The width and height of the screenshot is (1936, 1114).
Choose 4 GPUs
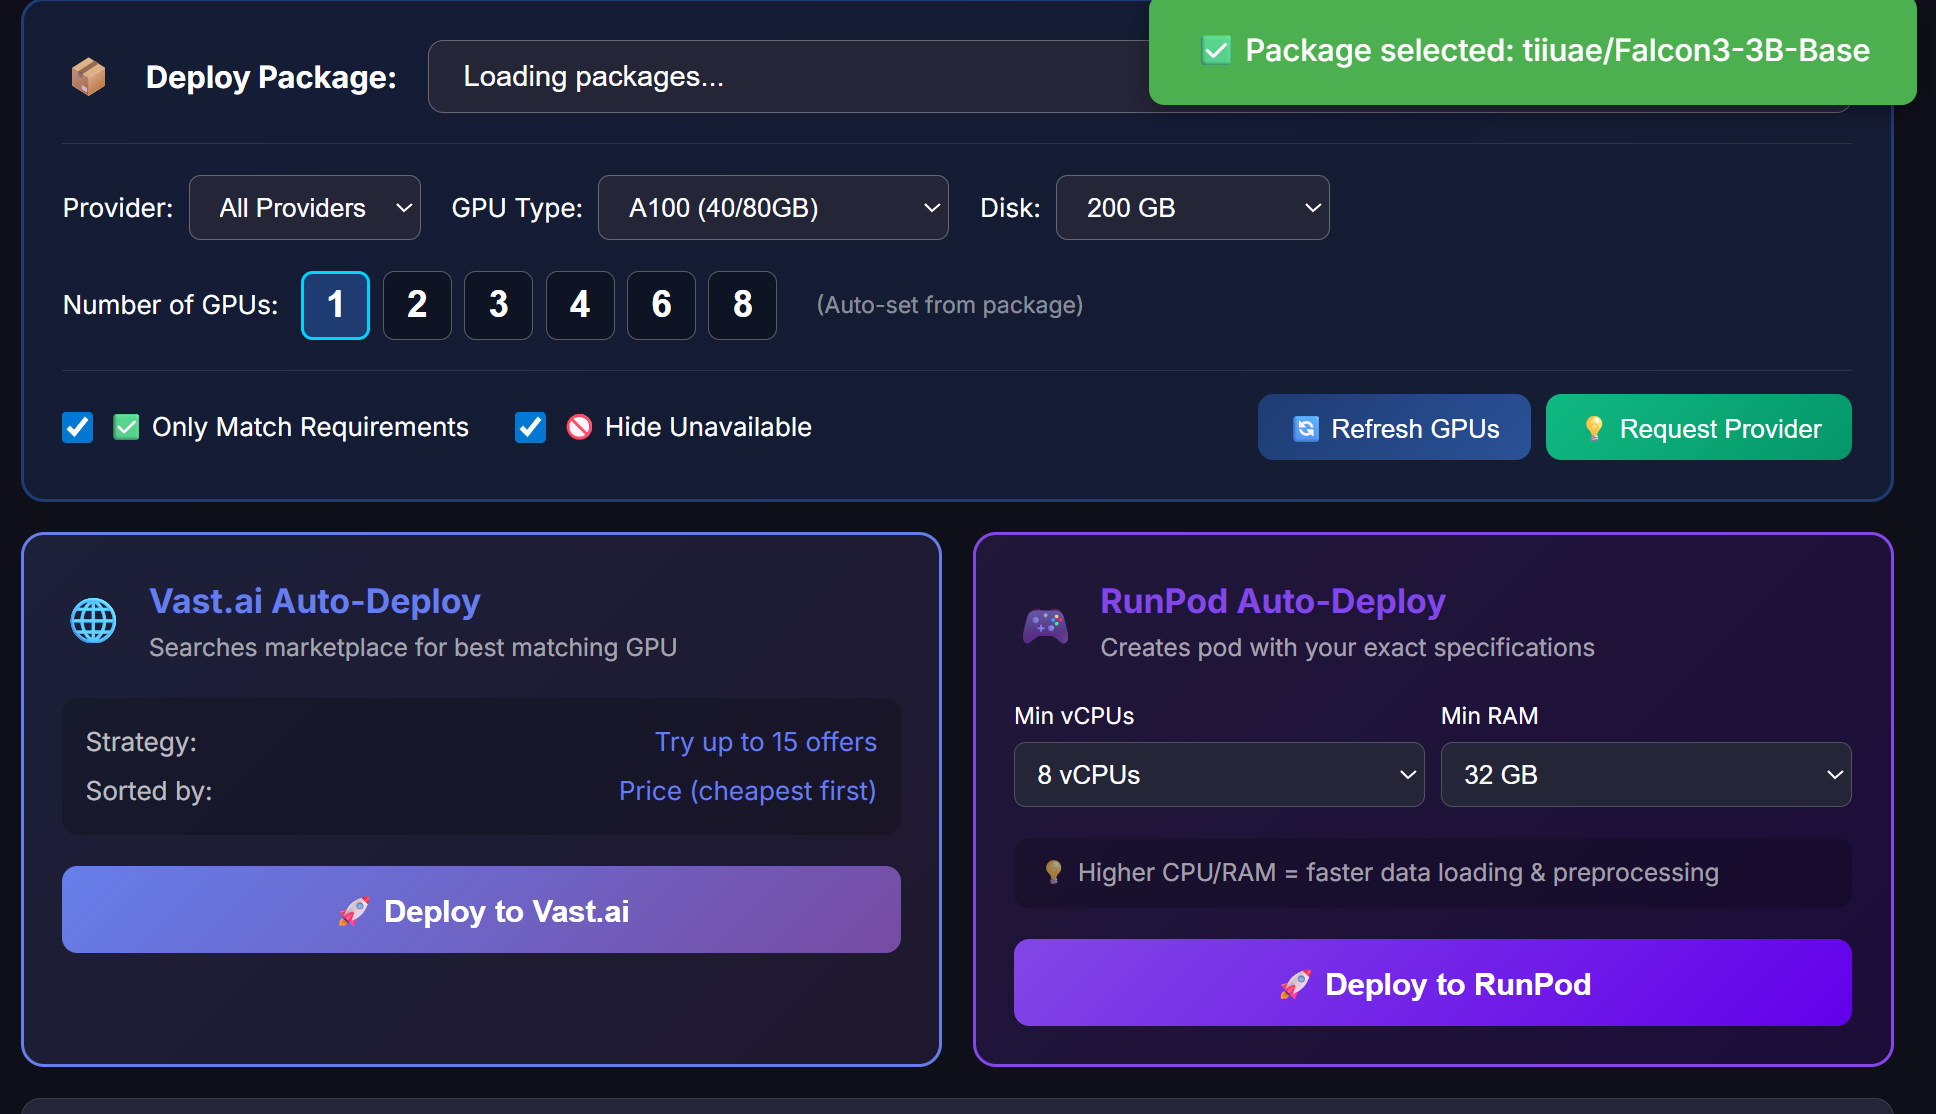coord(580,305)
